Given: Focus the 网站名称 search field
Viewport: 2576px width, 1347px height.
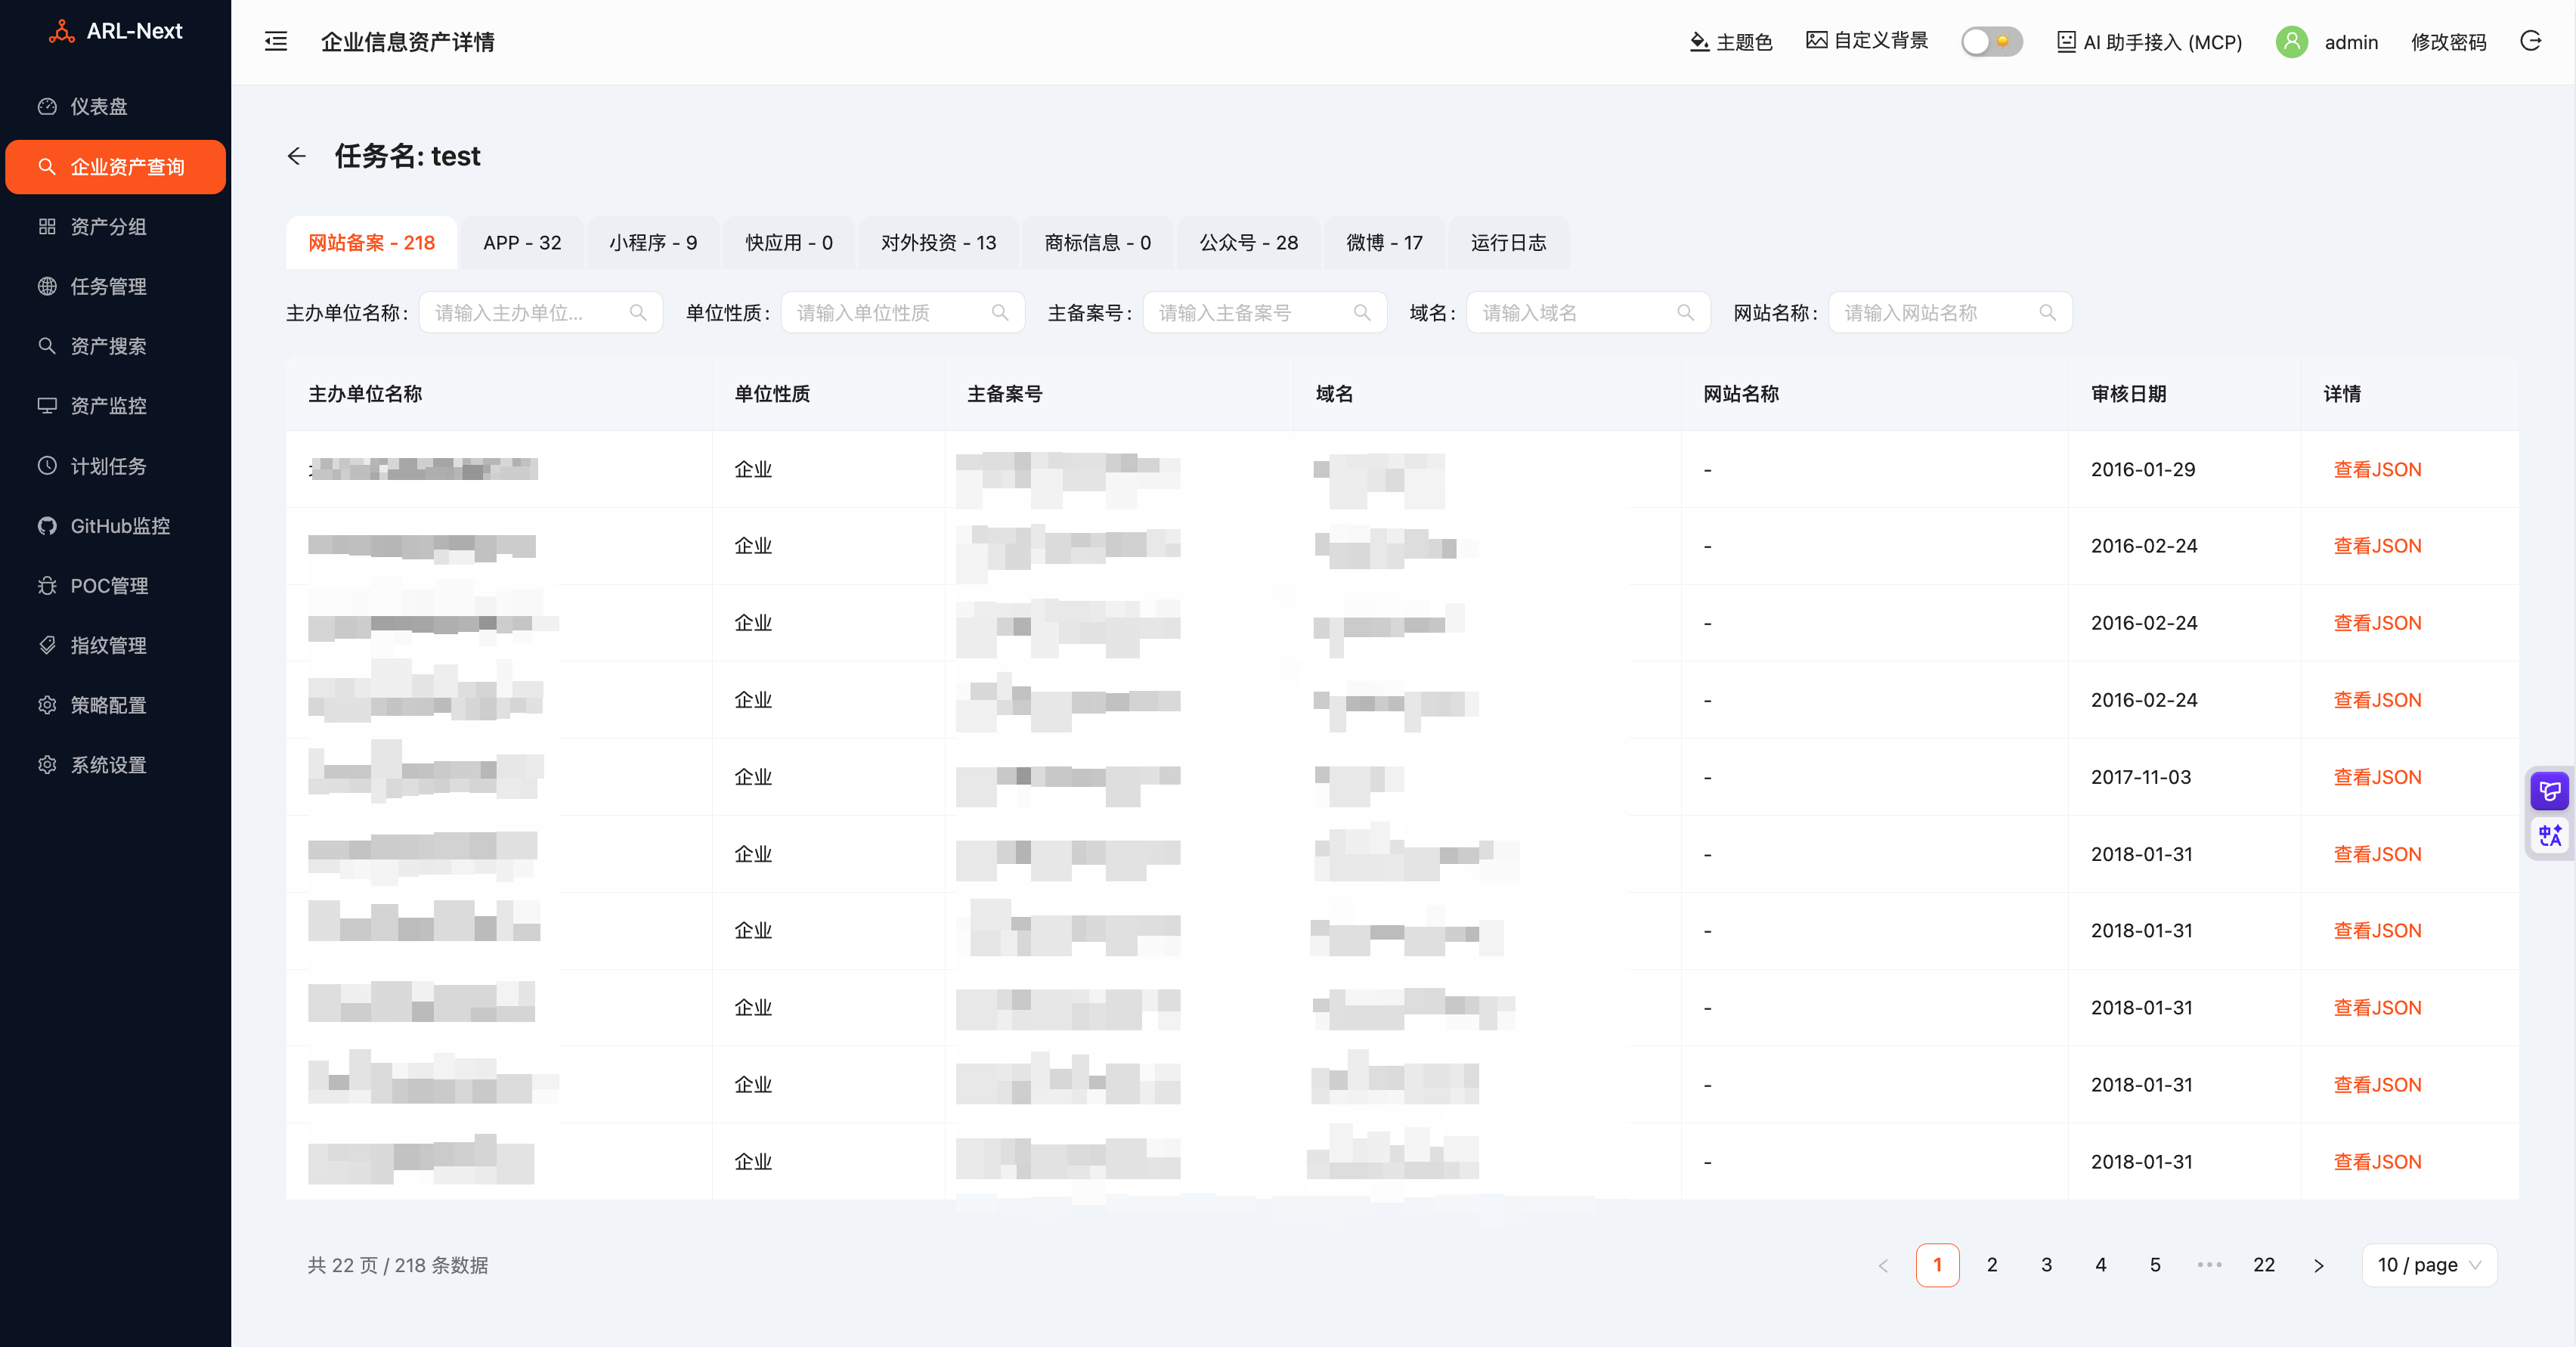Looking at the screenshot, I should tap(1950, 313).
